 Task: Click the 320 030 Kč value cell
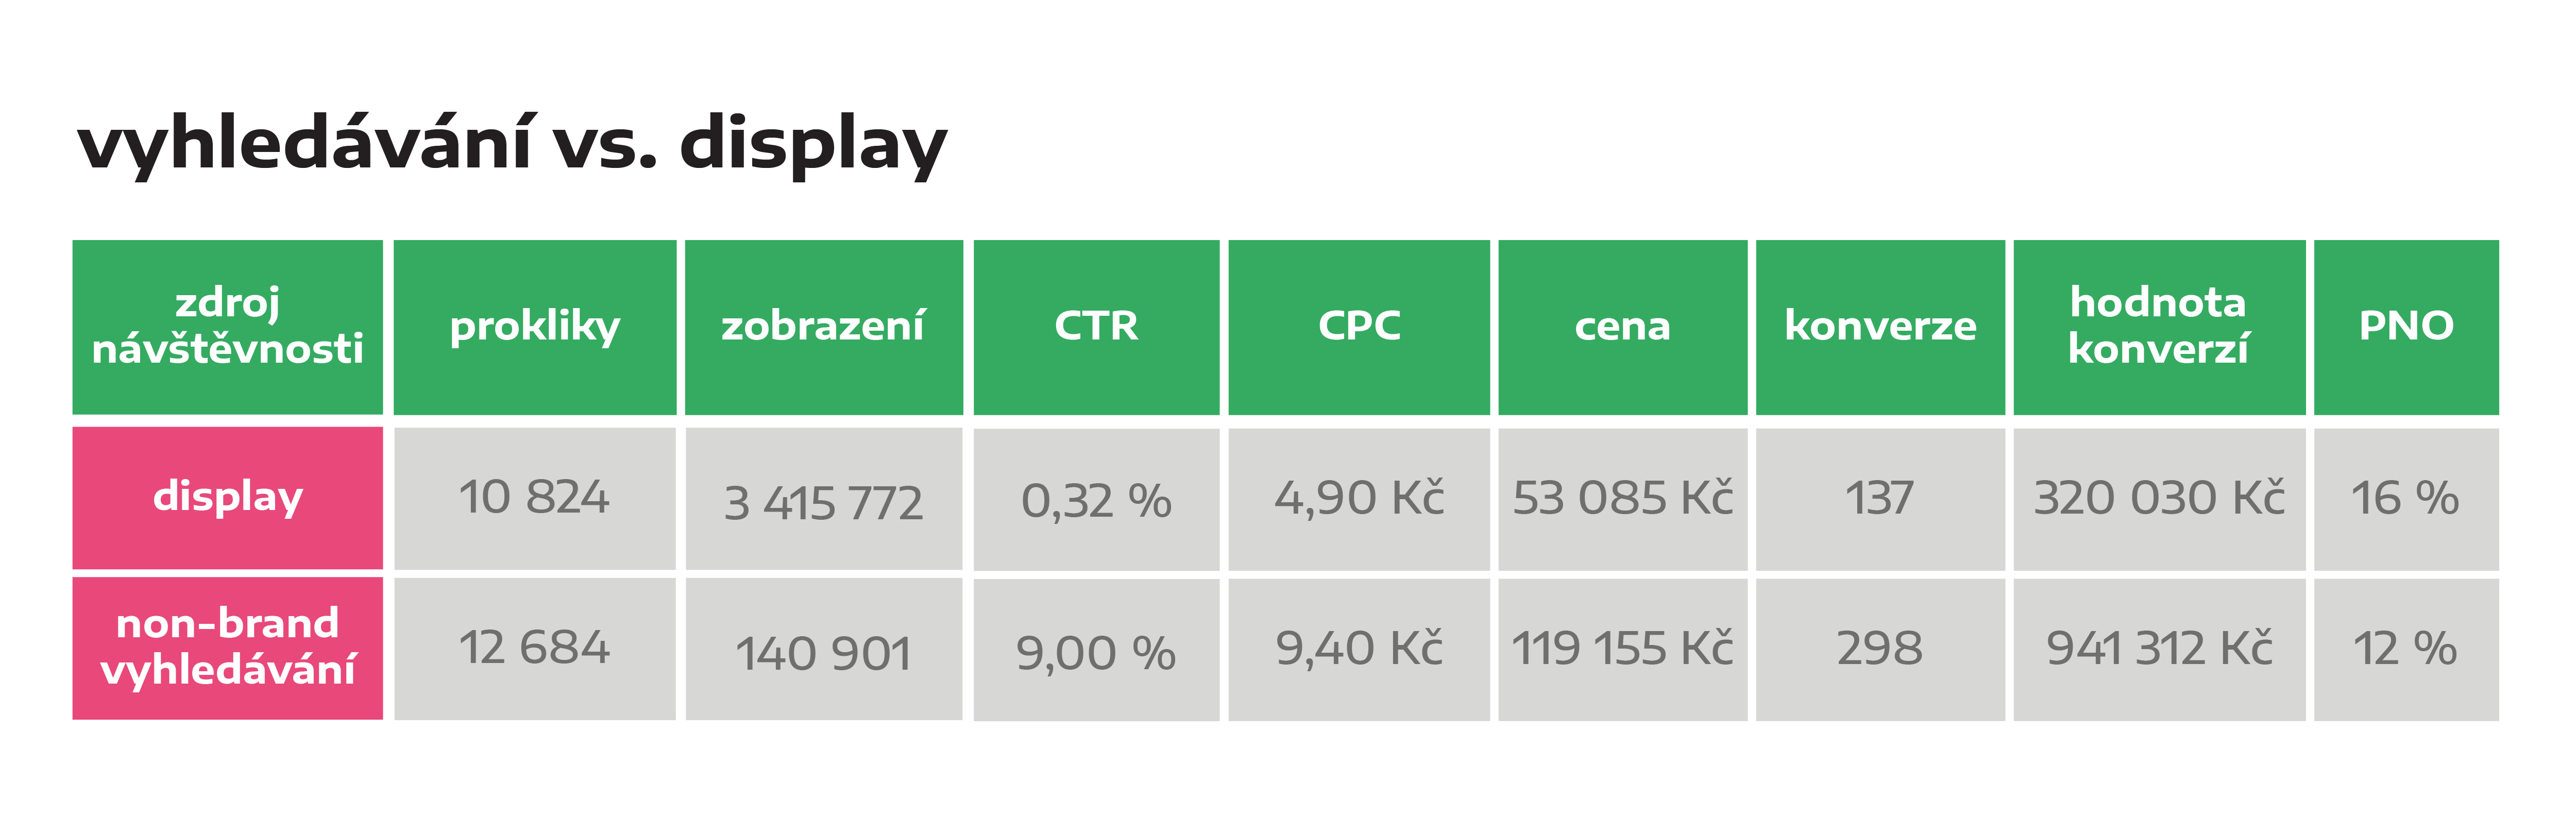2159,499
